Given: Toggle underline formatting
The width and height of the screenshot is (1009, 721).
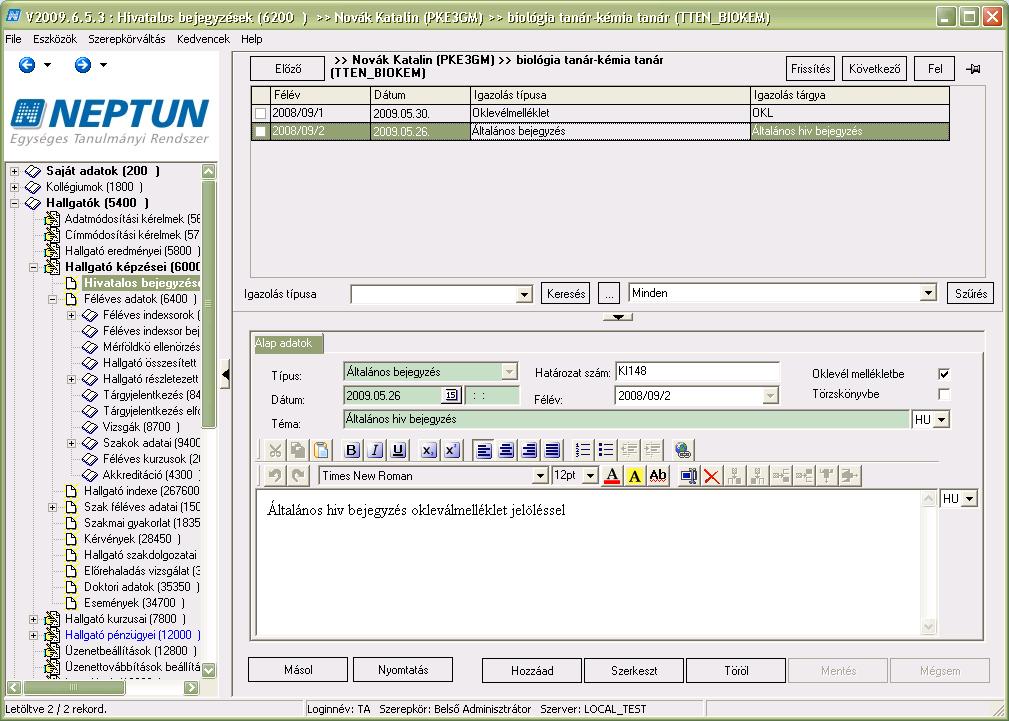Looking at the screenshot, I should click(398, 450).
